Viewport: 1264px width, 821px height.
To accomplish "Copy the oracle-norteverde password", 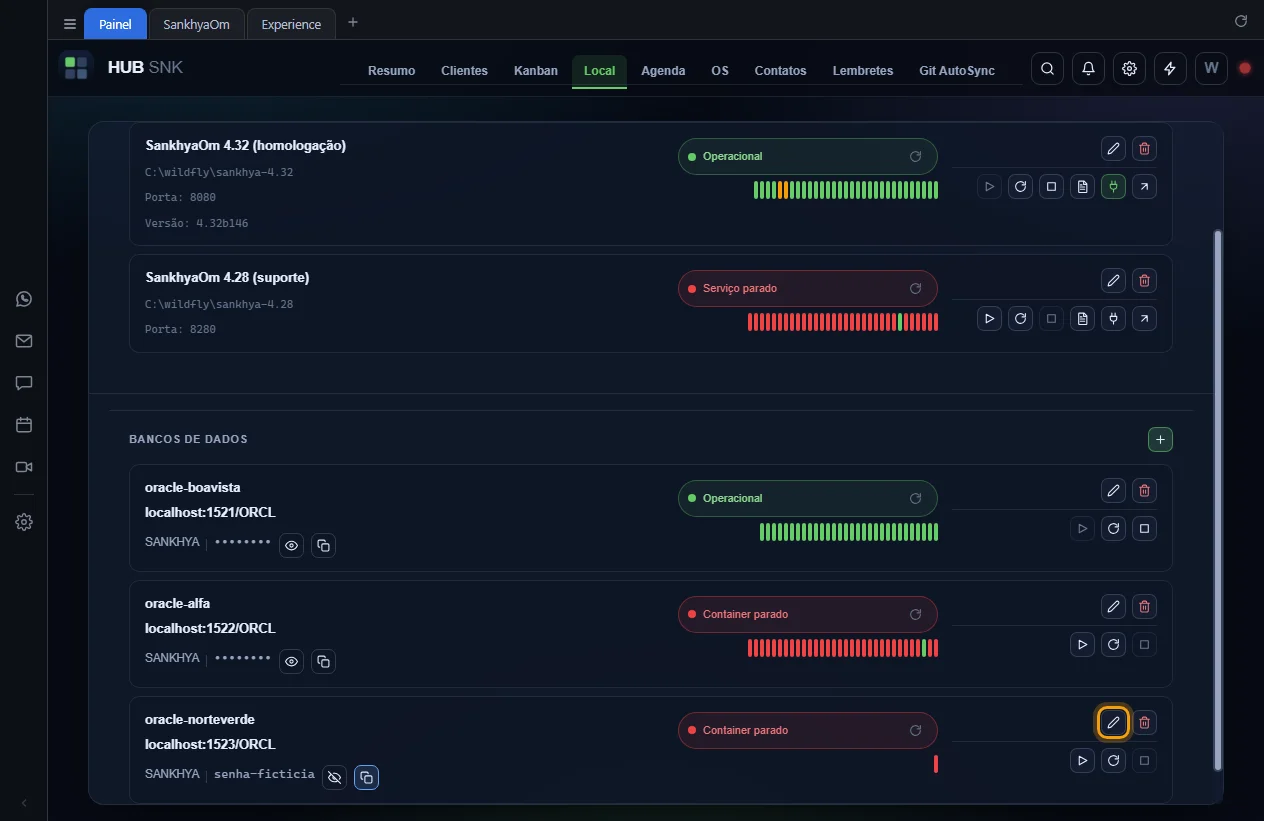I will pyautogui.click(x=366, y=777).
